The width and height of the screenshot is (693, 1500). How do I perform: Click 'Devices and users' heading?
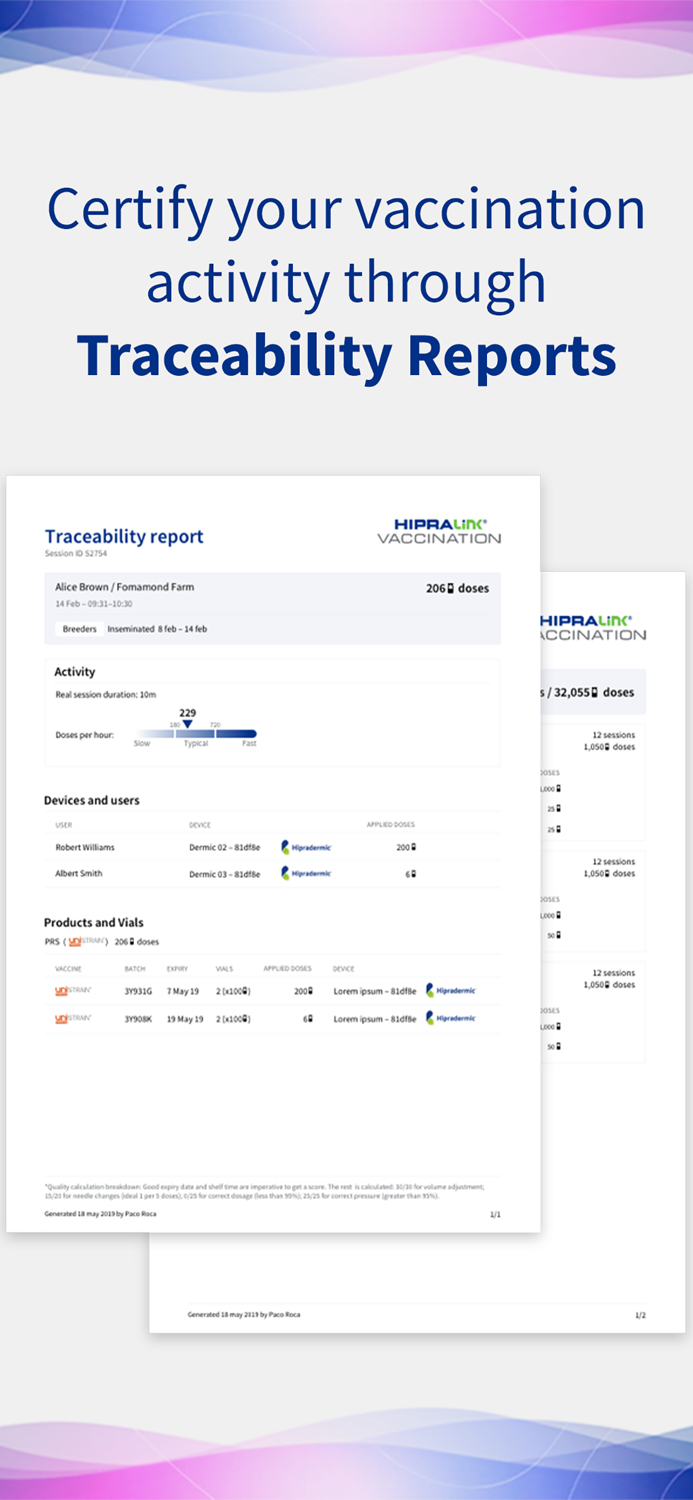[x=92, y=800]
